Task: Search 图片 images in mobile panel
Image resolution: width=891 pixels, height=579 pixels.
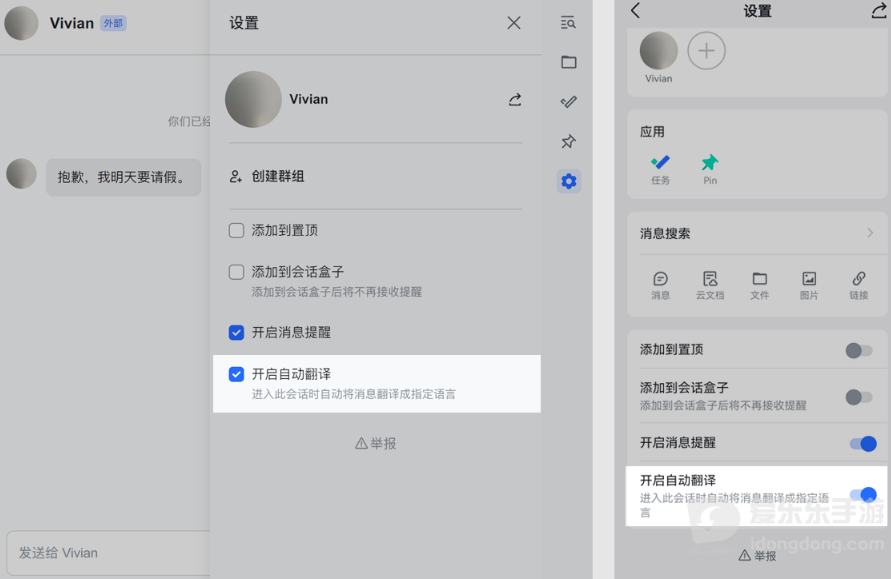Action: pyautogui.click(x=809, y=285)
